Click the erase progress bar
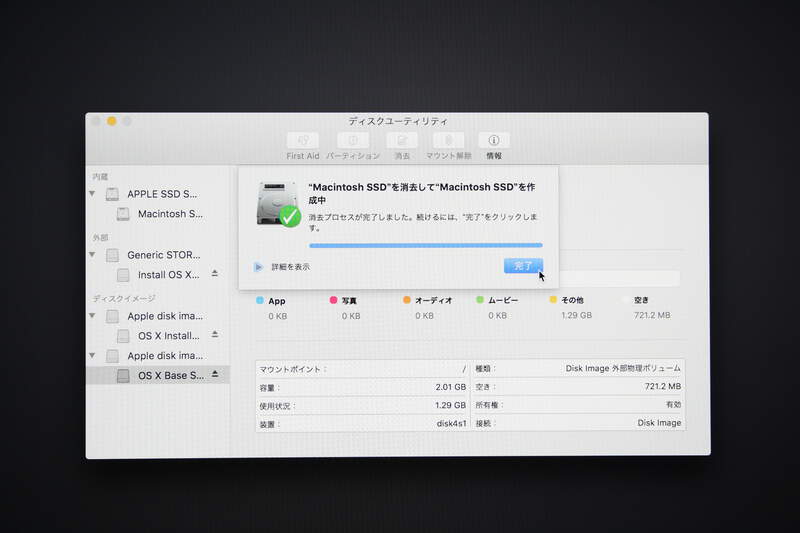800x533 pixels. tap(425, 245)
